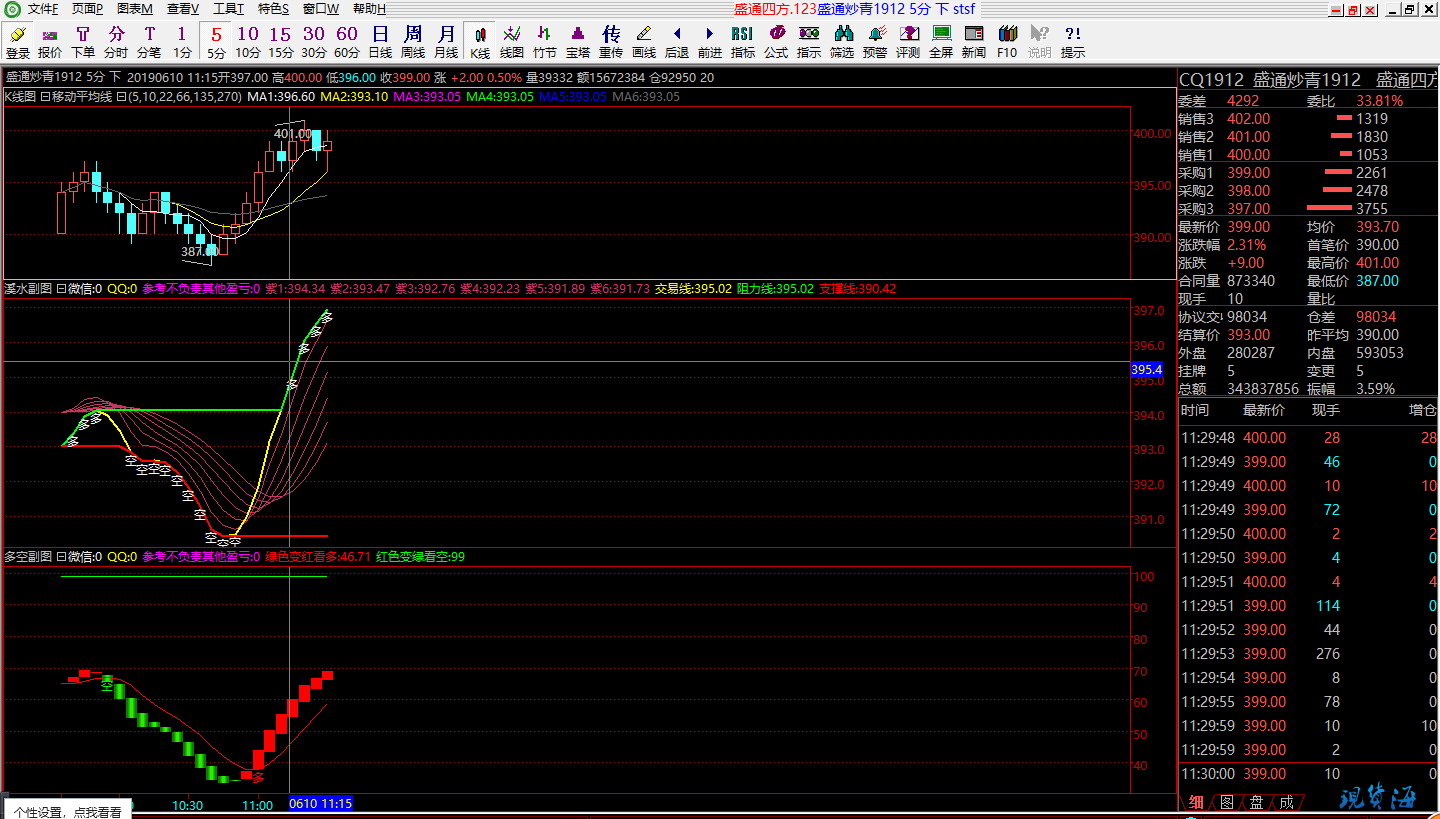Click the 前进 forward arrow
The width and height of the screenshot is (1440, 819).
[x=710, y=42]
